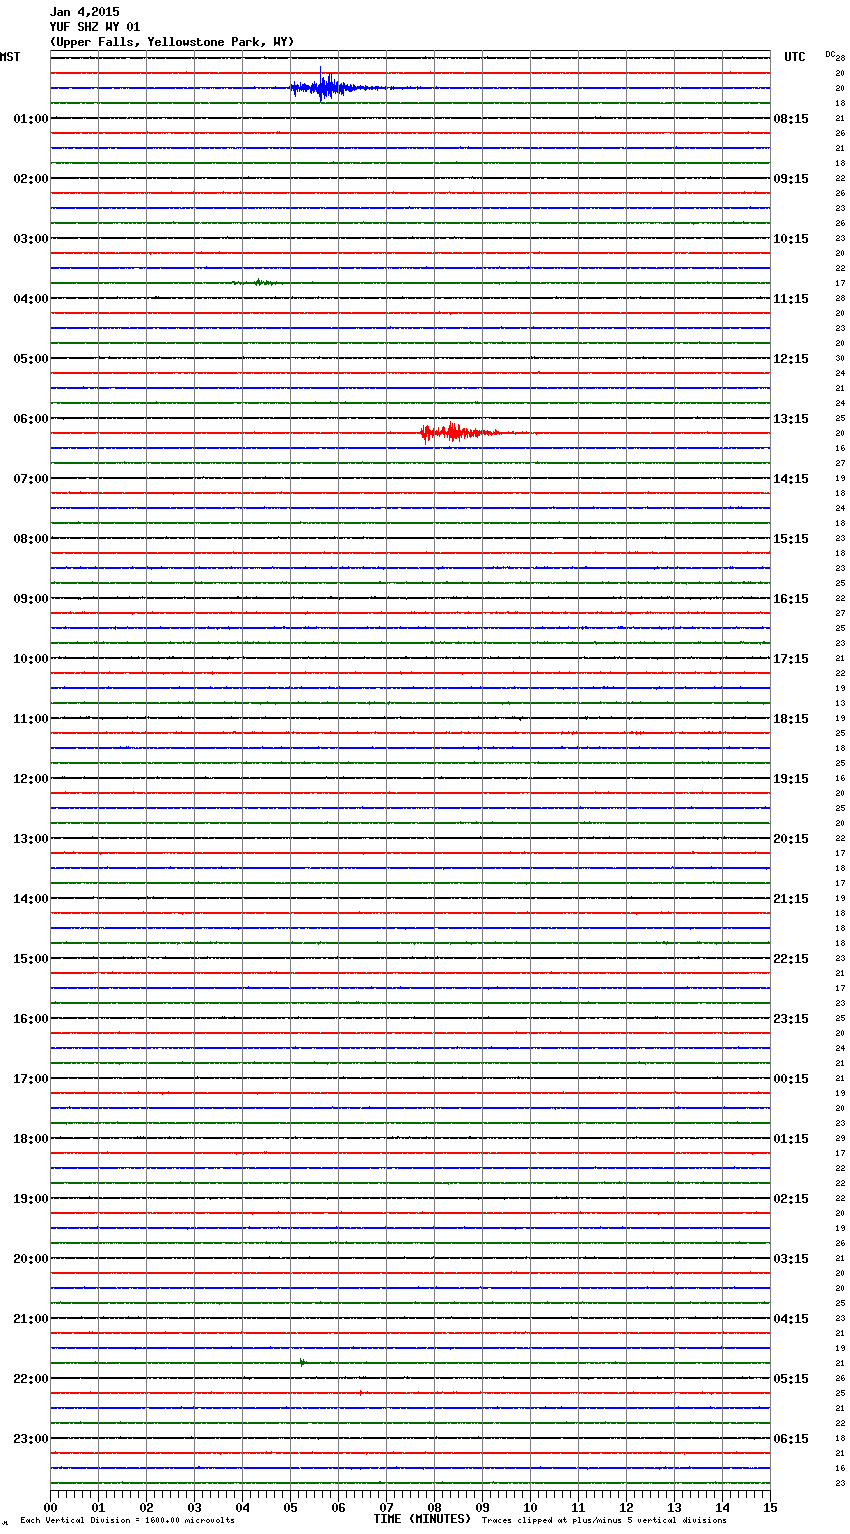Click the 18:15 UTC time label

click(x=791, y=719)
